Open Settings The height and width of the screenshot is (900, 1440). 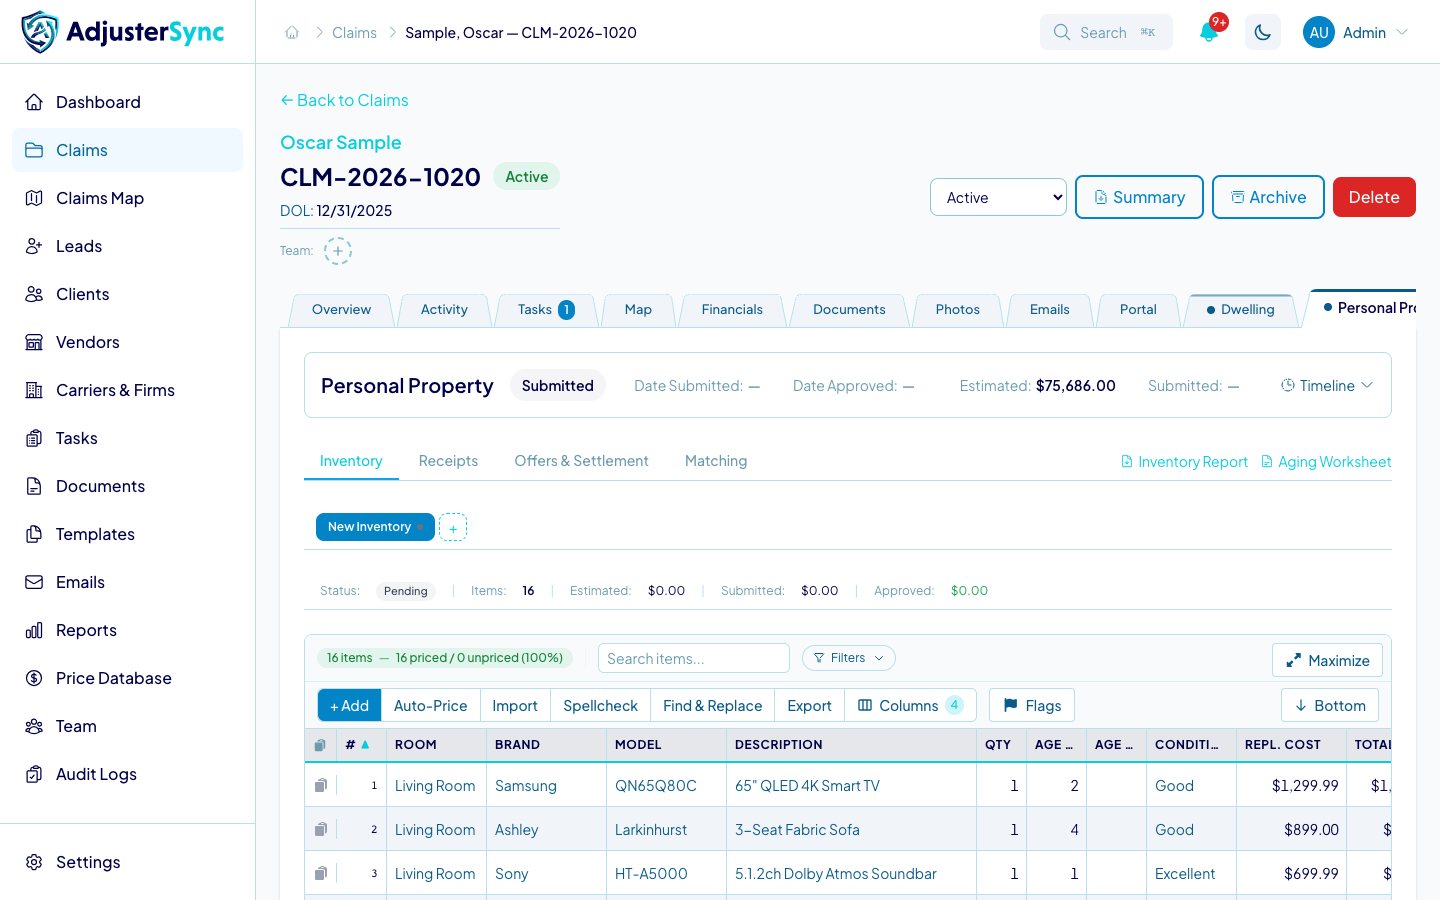coord(128,862)
